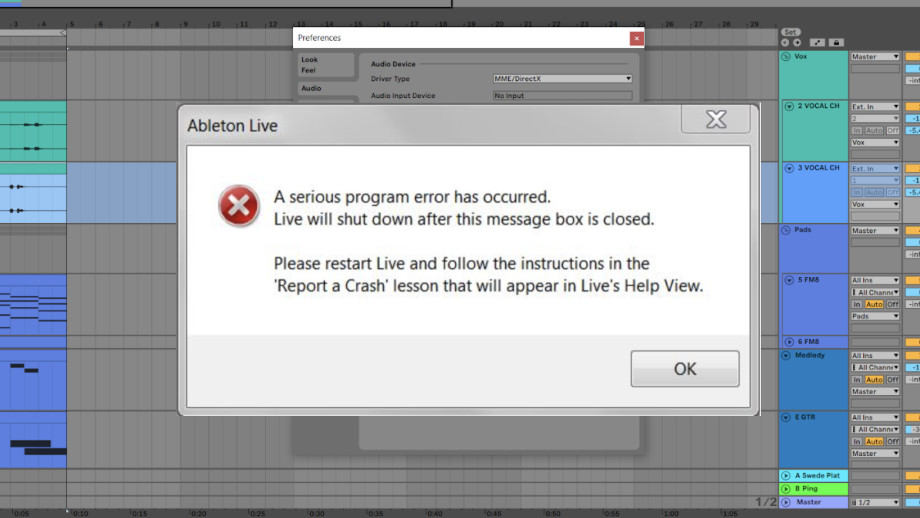Unfold the Pads group track
Viewport: 920px width, 518px height.
786,230
